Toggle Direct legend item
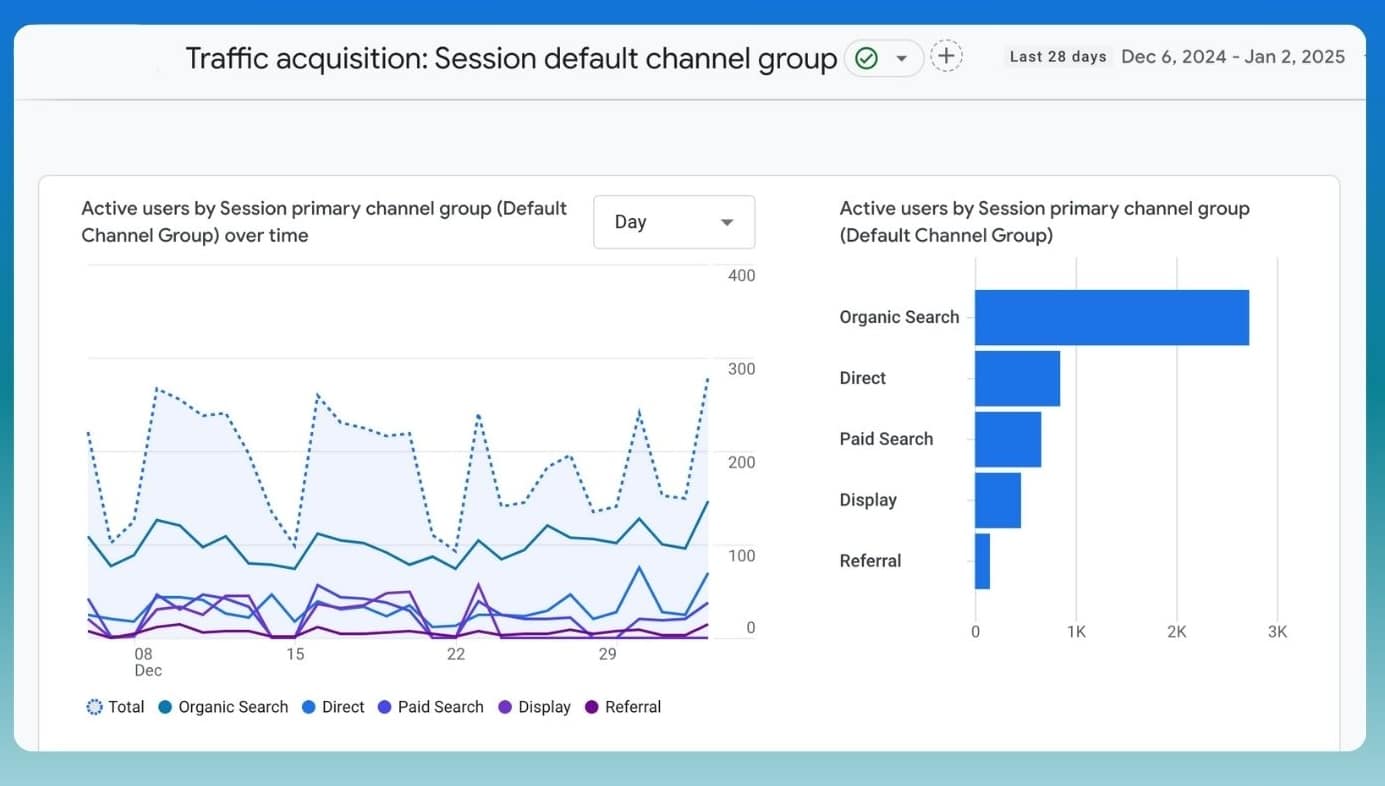1385x786 pixels. pos(333,707)
